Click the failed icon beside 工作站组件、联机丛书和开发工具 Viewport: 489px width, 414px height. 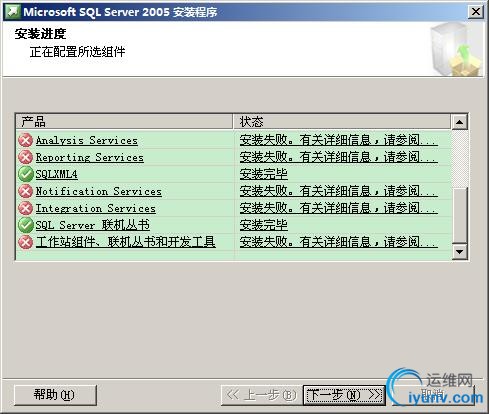(25, 242)
